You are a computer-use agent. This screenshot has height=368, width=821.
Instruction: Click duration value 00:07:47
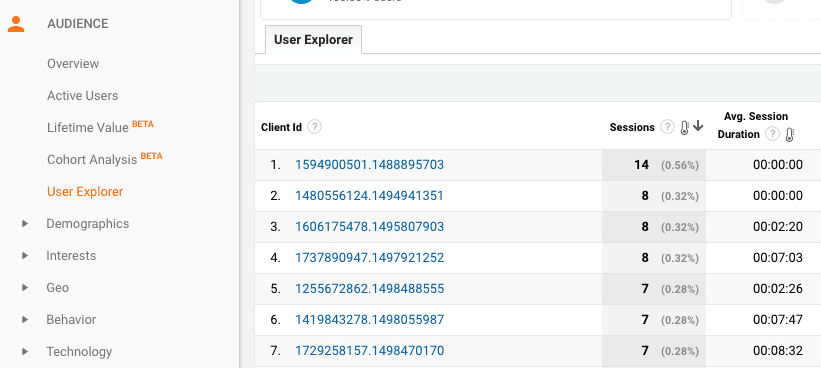pos(778,319)
